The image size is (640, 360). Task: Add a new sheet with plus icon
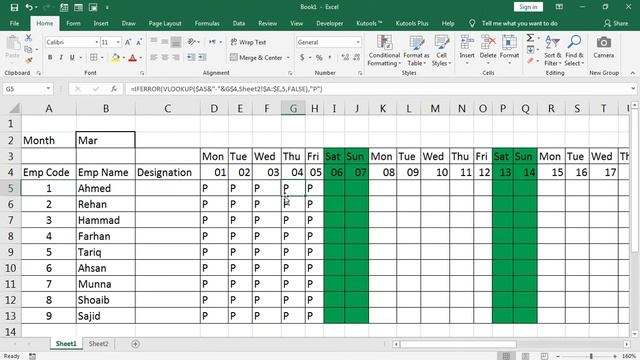coord(136,344)
